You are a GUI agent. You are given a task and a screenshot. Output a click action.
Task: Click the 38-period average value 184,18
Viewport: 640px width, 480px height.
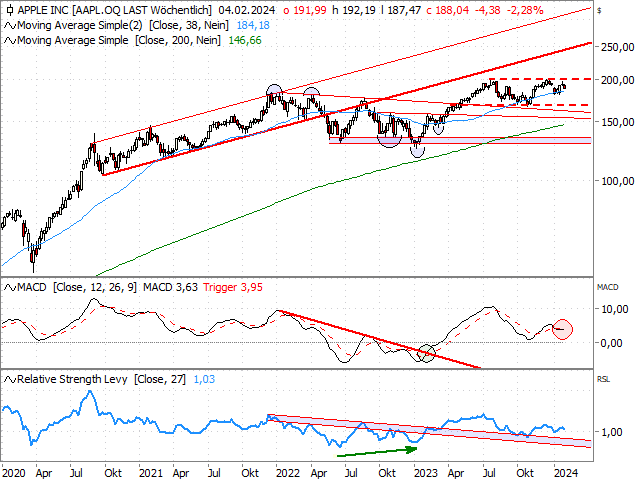(253, 25)
